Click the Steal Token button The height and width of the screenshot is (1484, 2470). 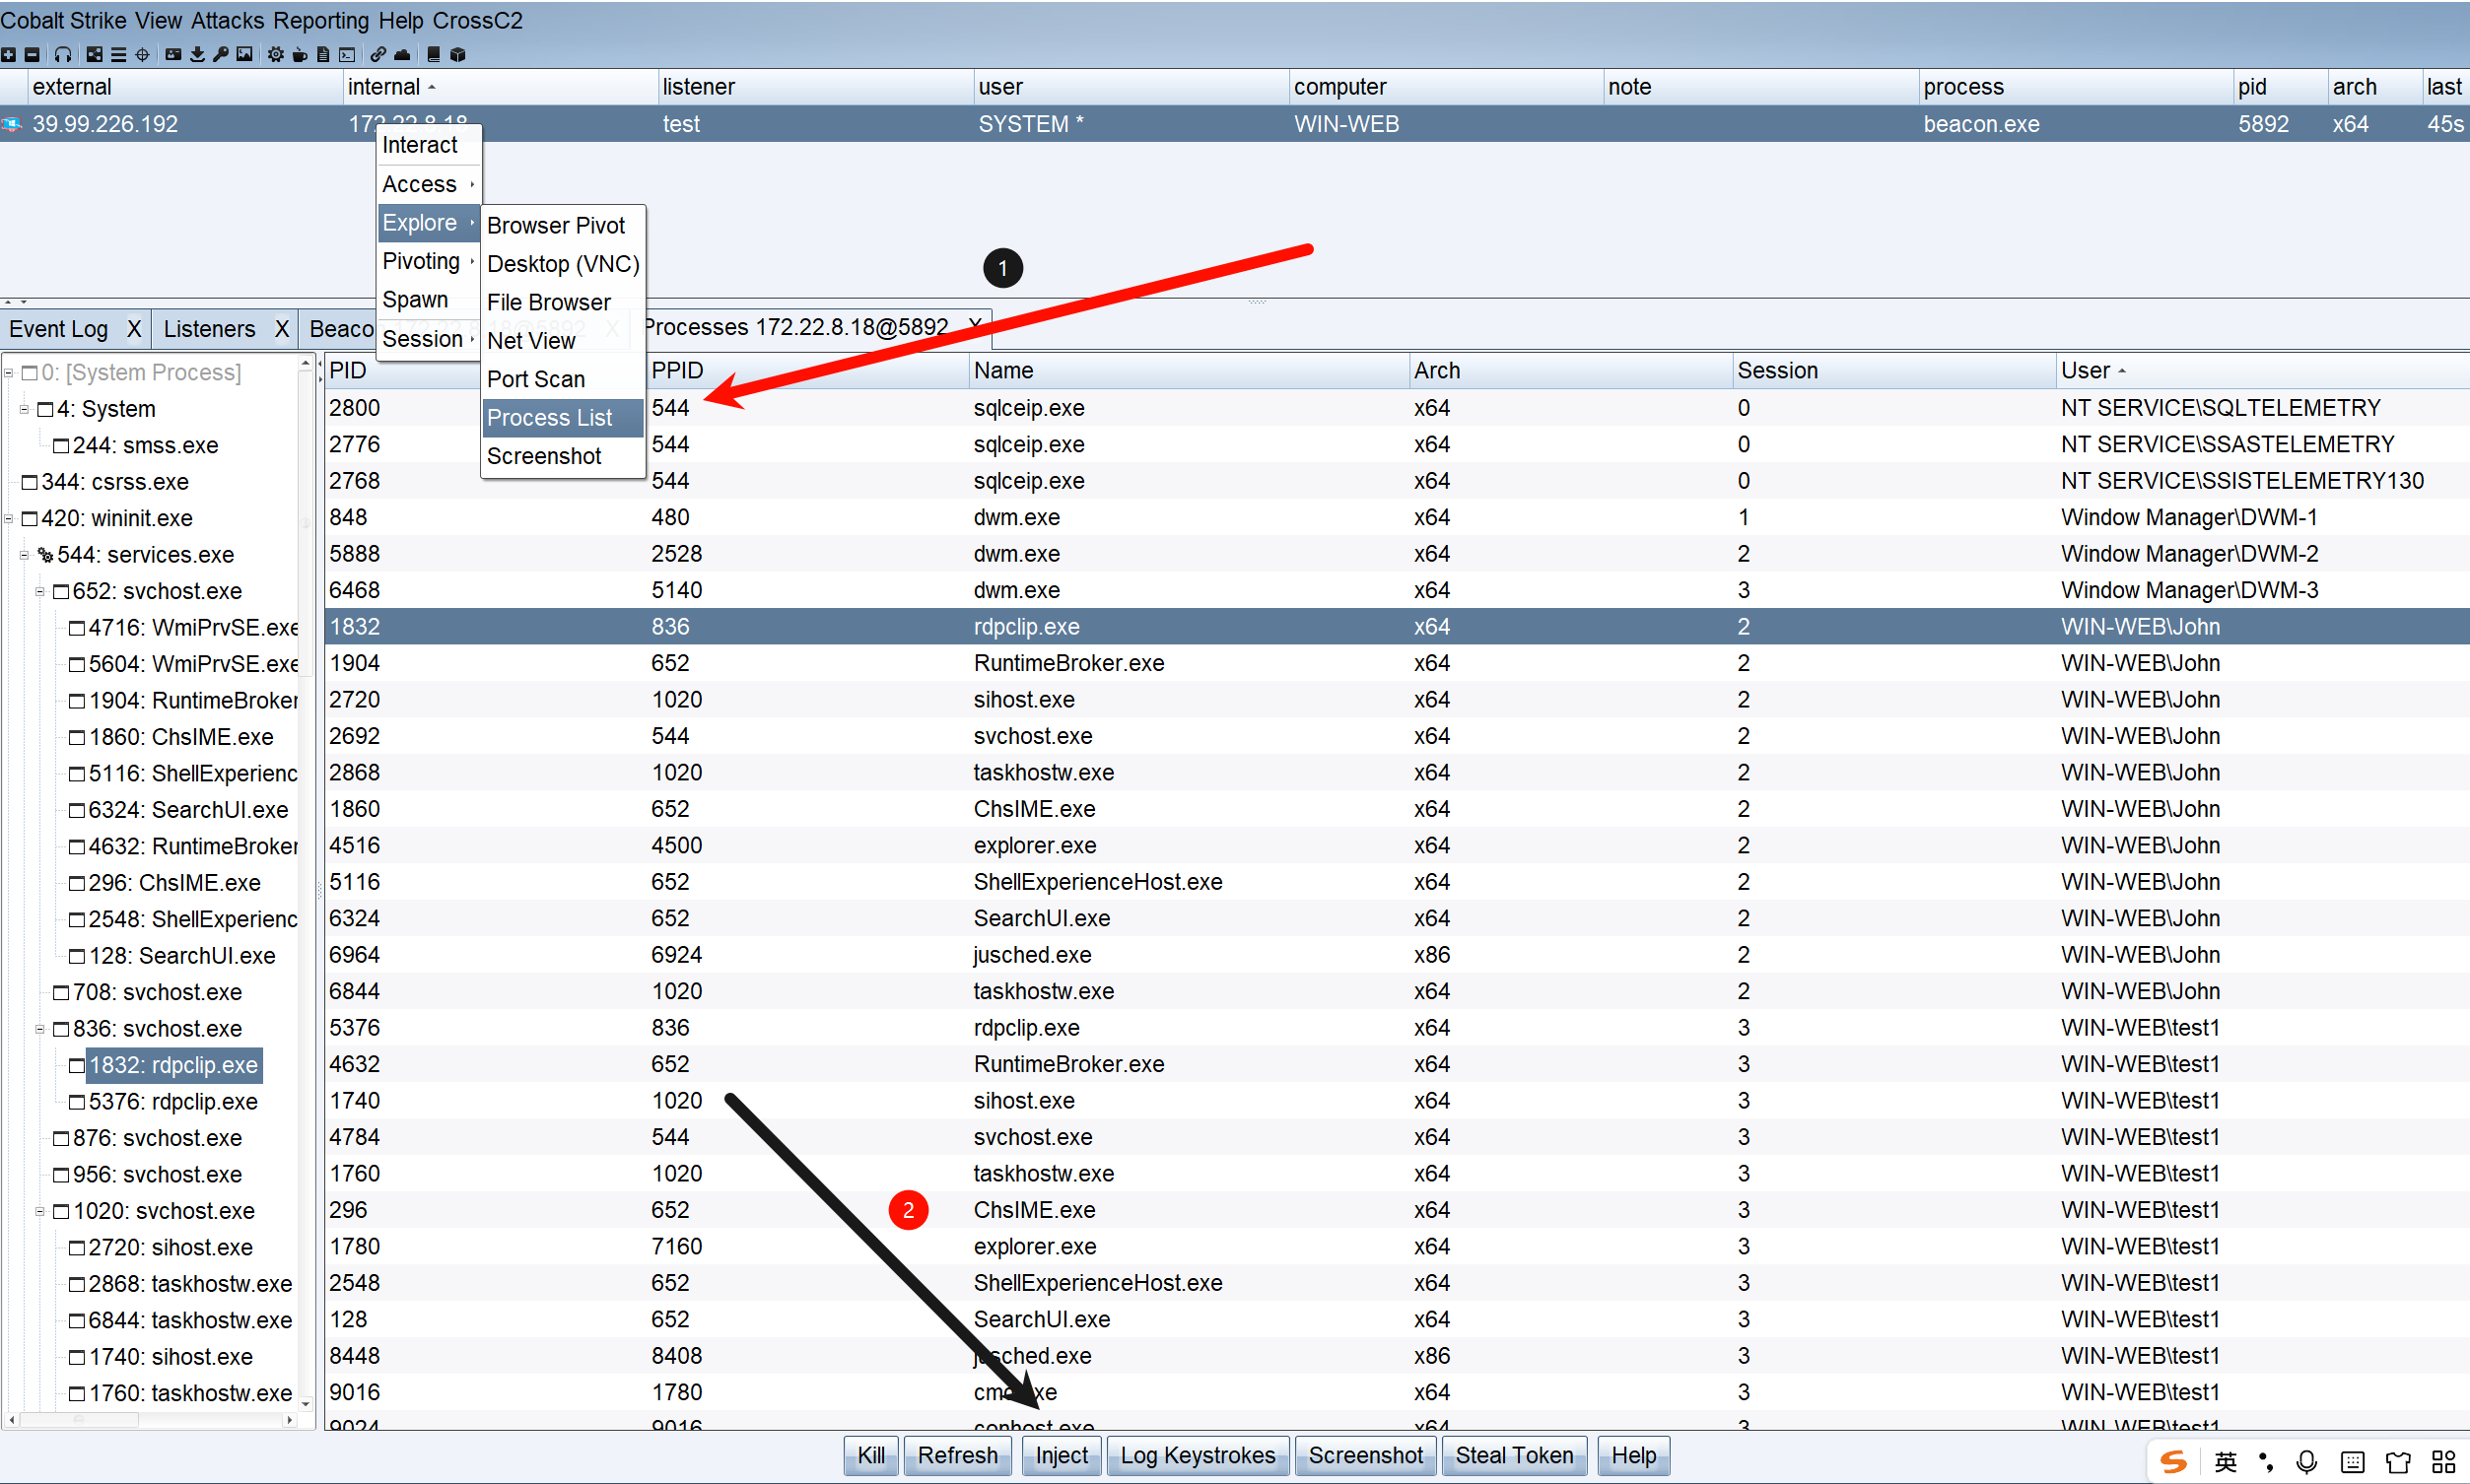pyautogui.click(x=1513, y=1455)
